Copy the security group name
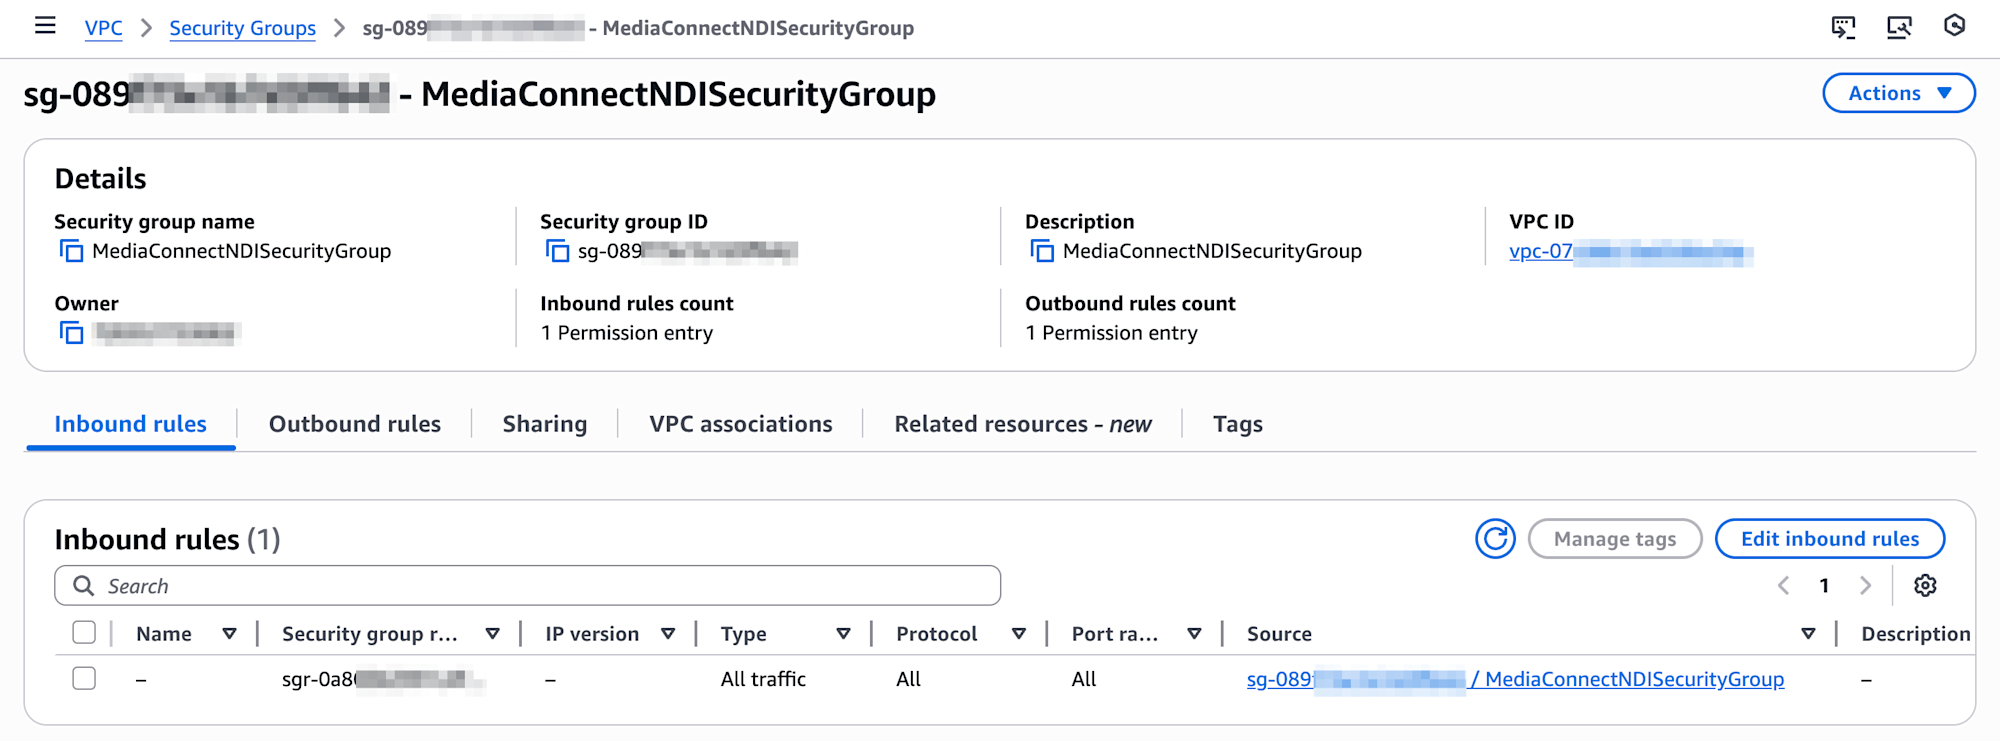Image resolution: width=2000 pixels, height=741 pixels. [71, 251]
